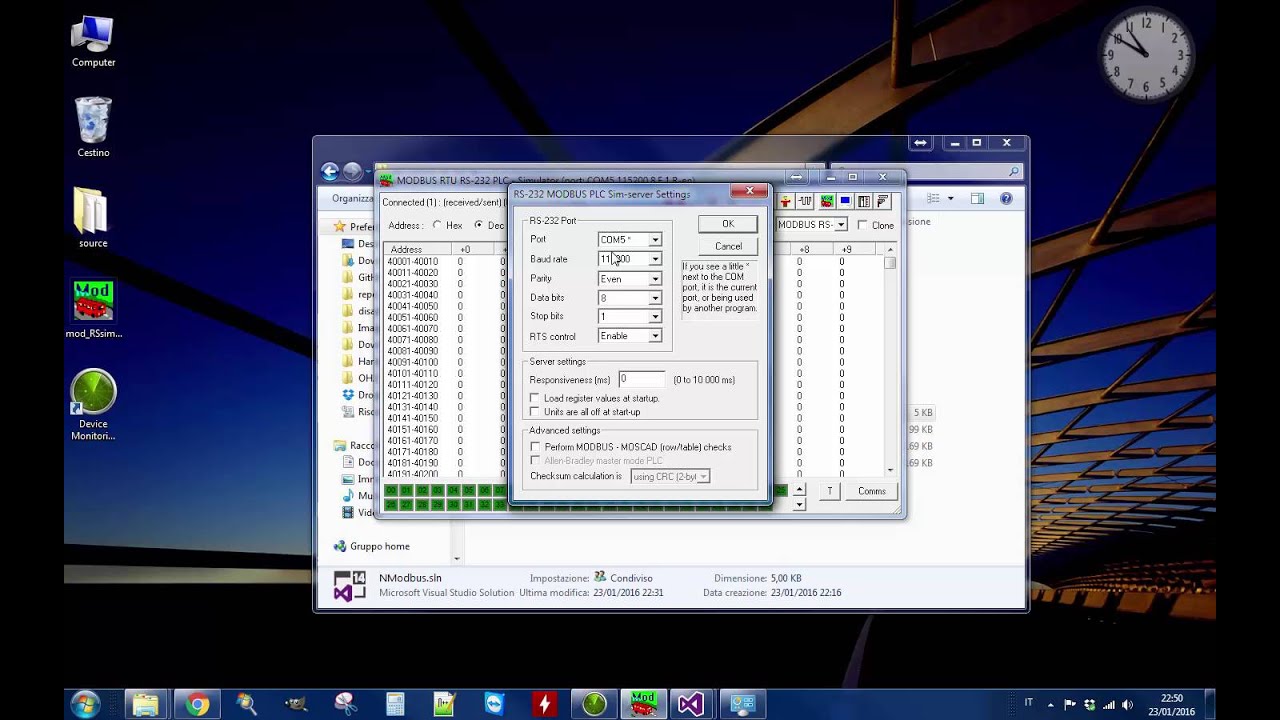Open File Explorer from taskbar
This screenshot has height=720, width=1280.
coord(145,704)
